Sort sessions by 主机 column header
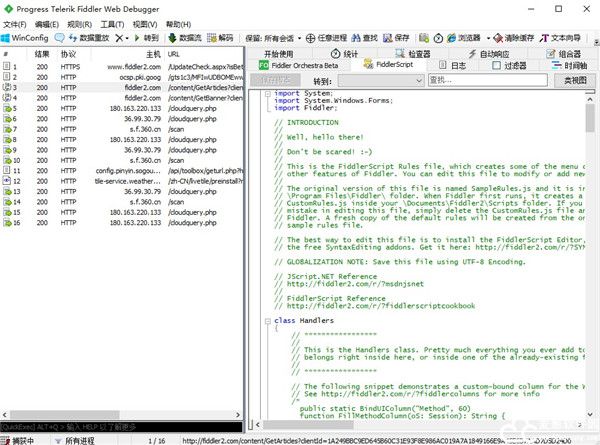This screenshot has width=600, height=445. [x=153, y=54]
